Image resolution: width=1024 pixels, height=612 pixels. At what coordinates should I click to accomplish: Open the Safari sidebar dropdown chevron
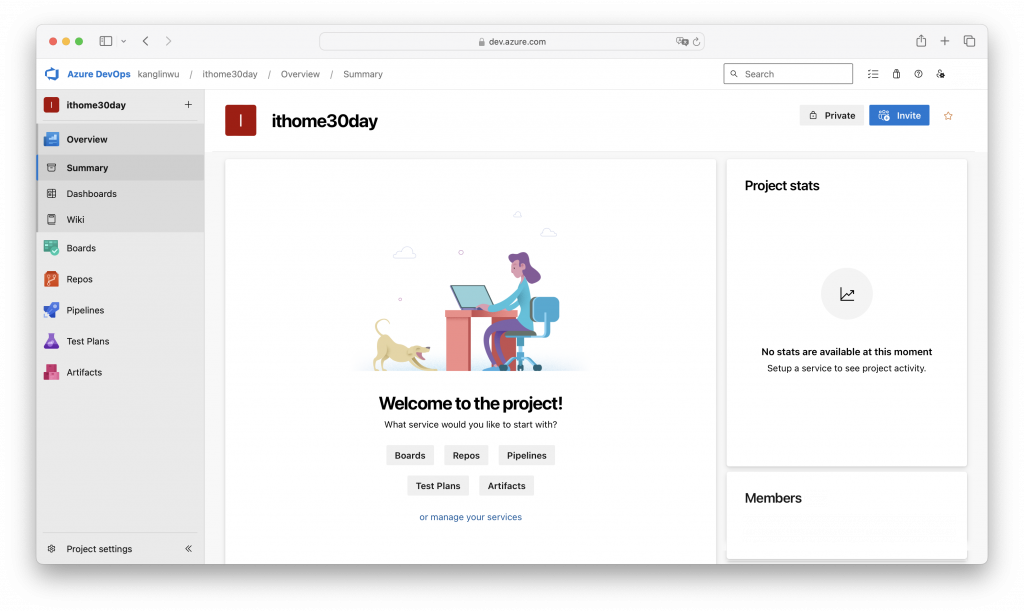pos(123,41)
